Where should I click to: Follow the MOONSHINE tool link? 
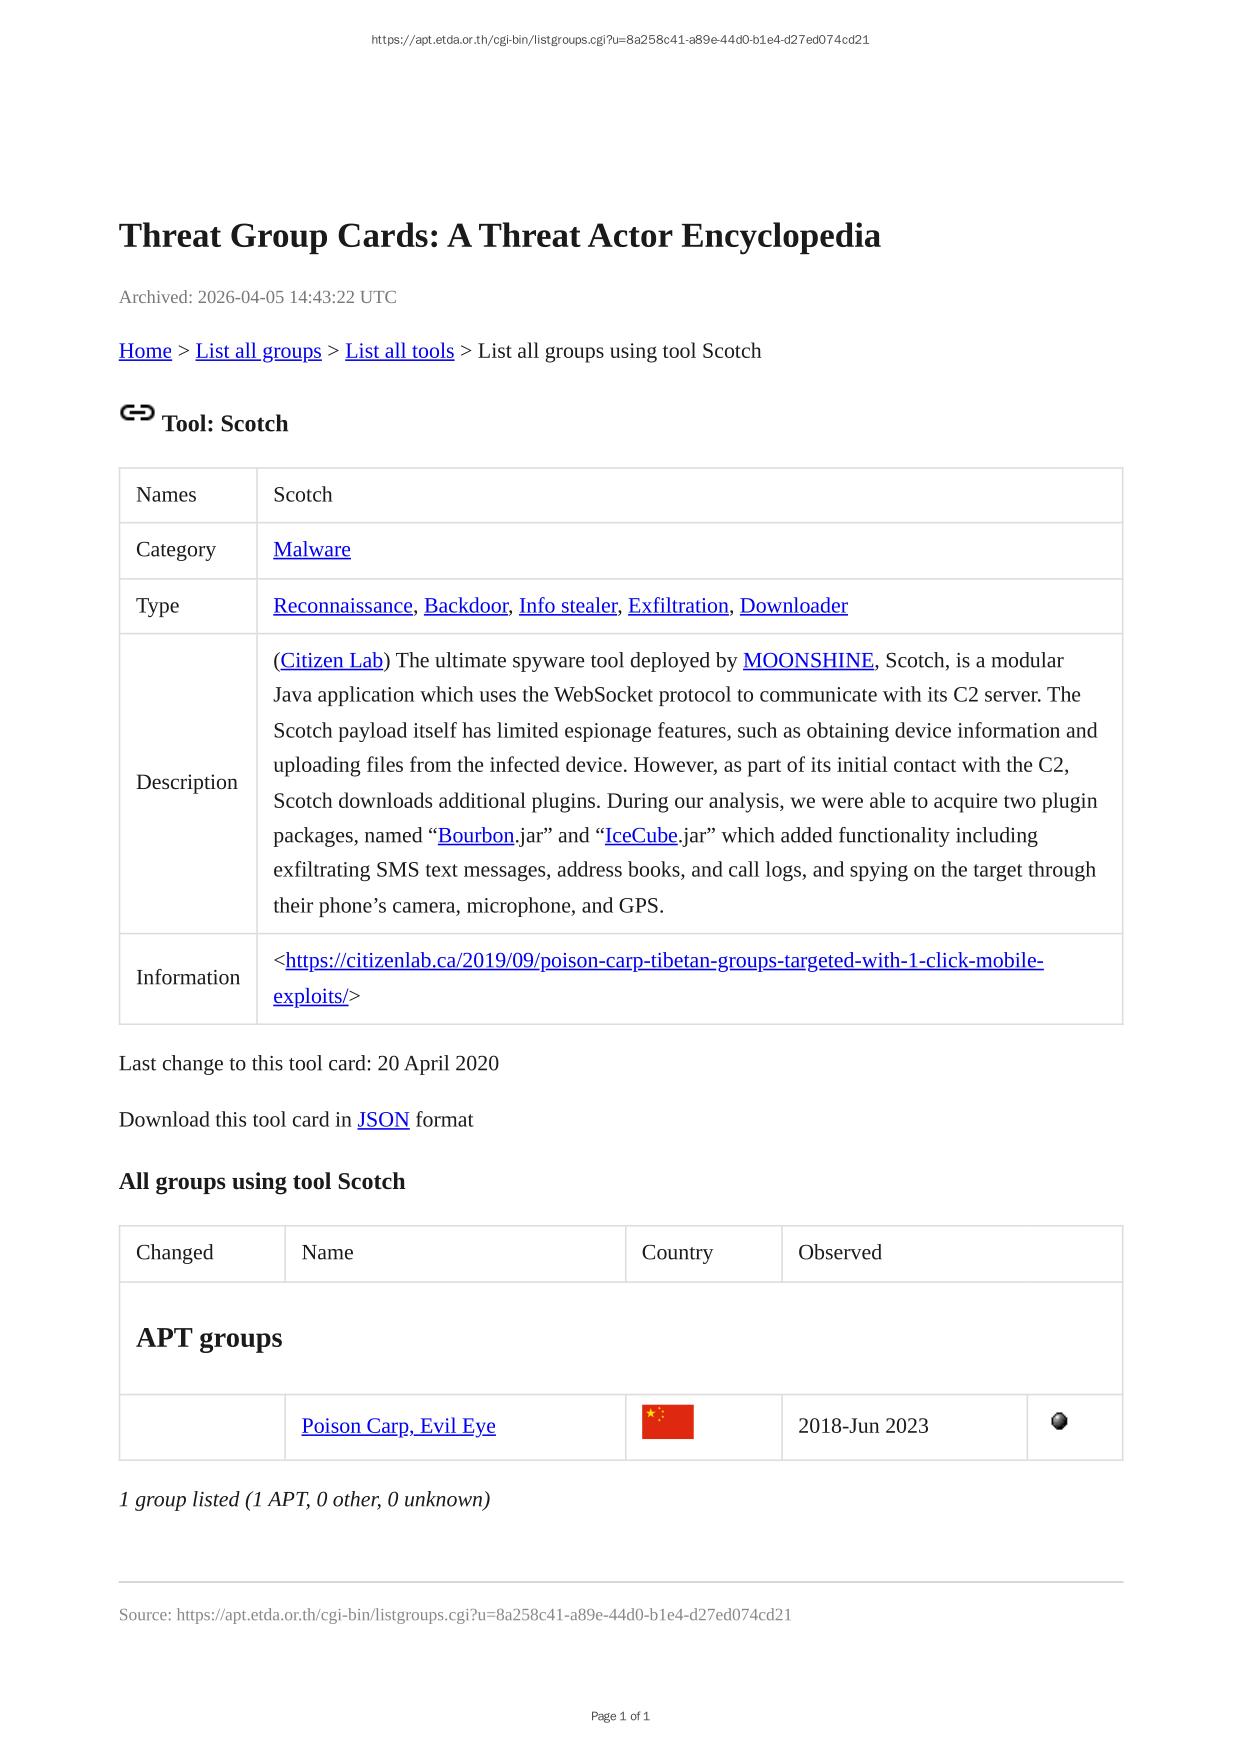[808, 661]
